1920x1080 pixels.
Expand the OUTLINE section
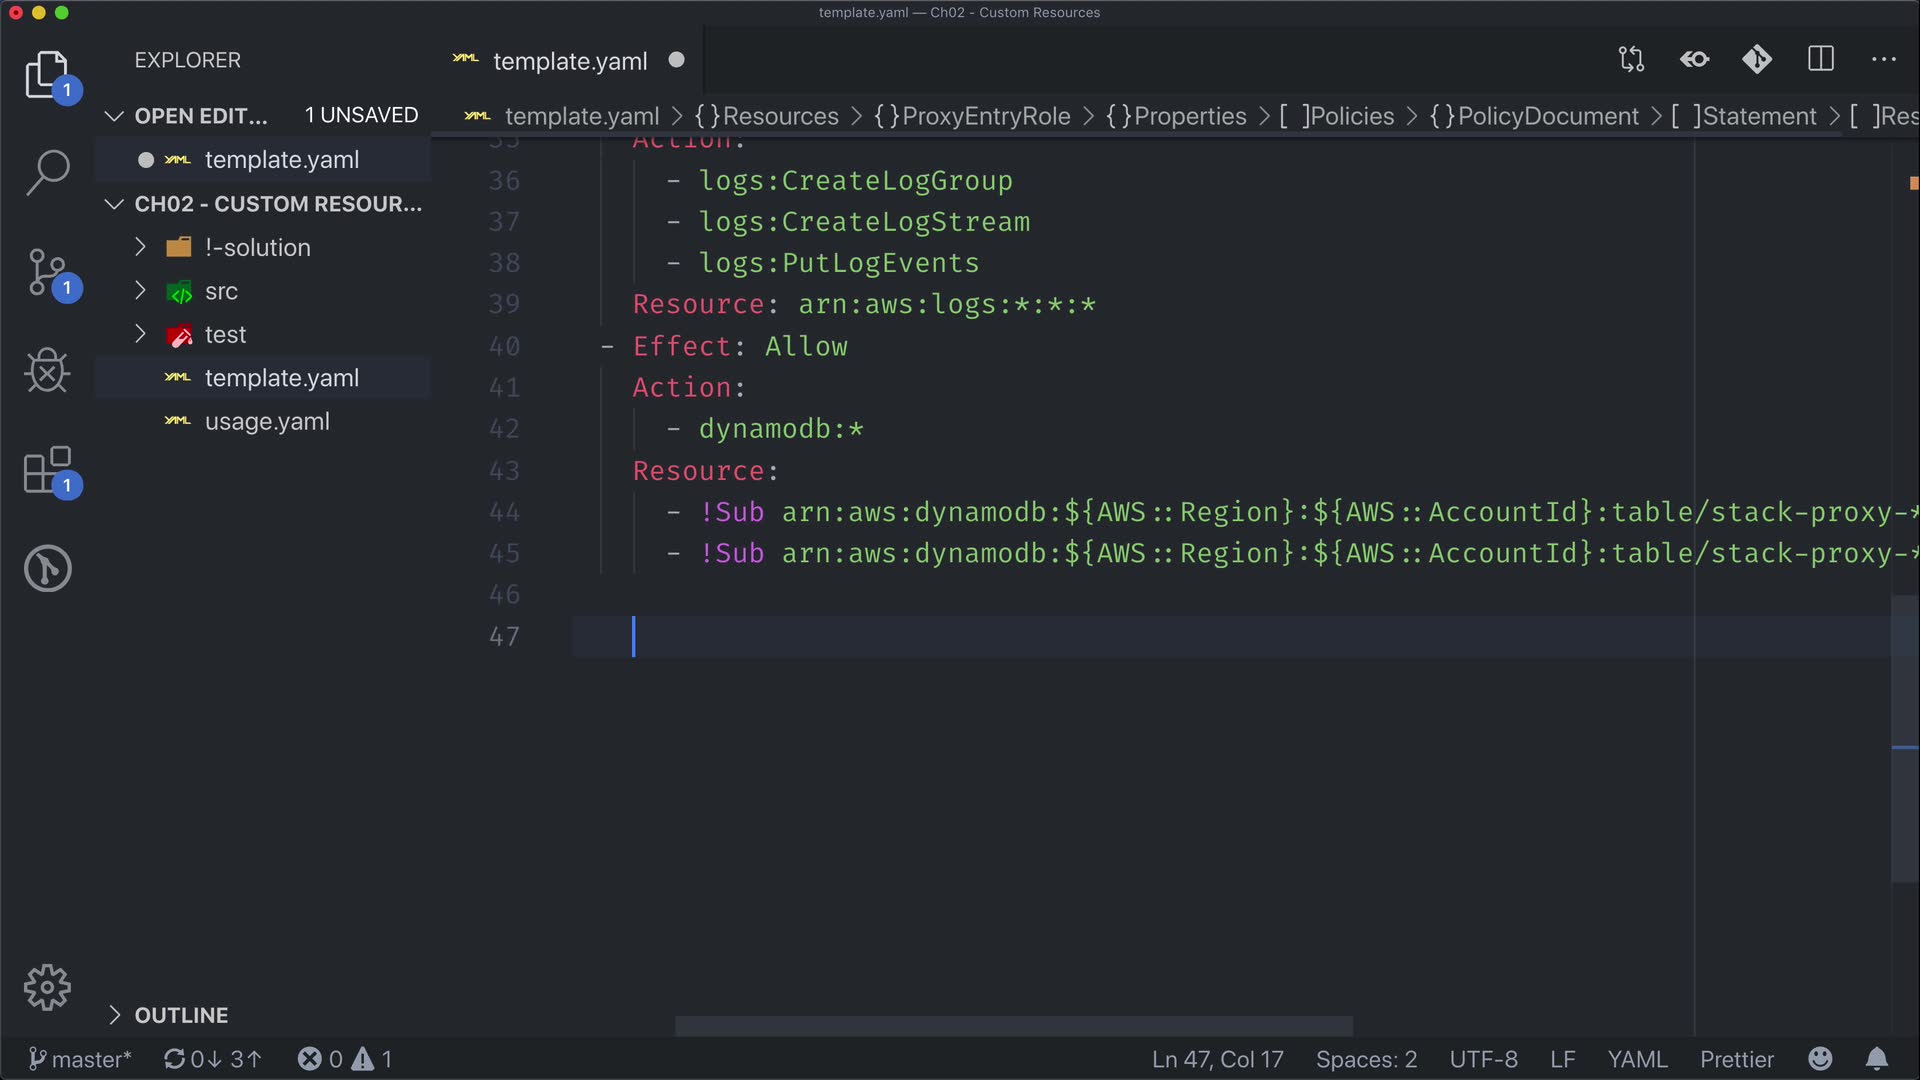181,1015
